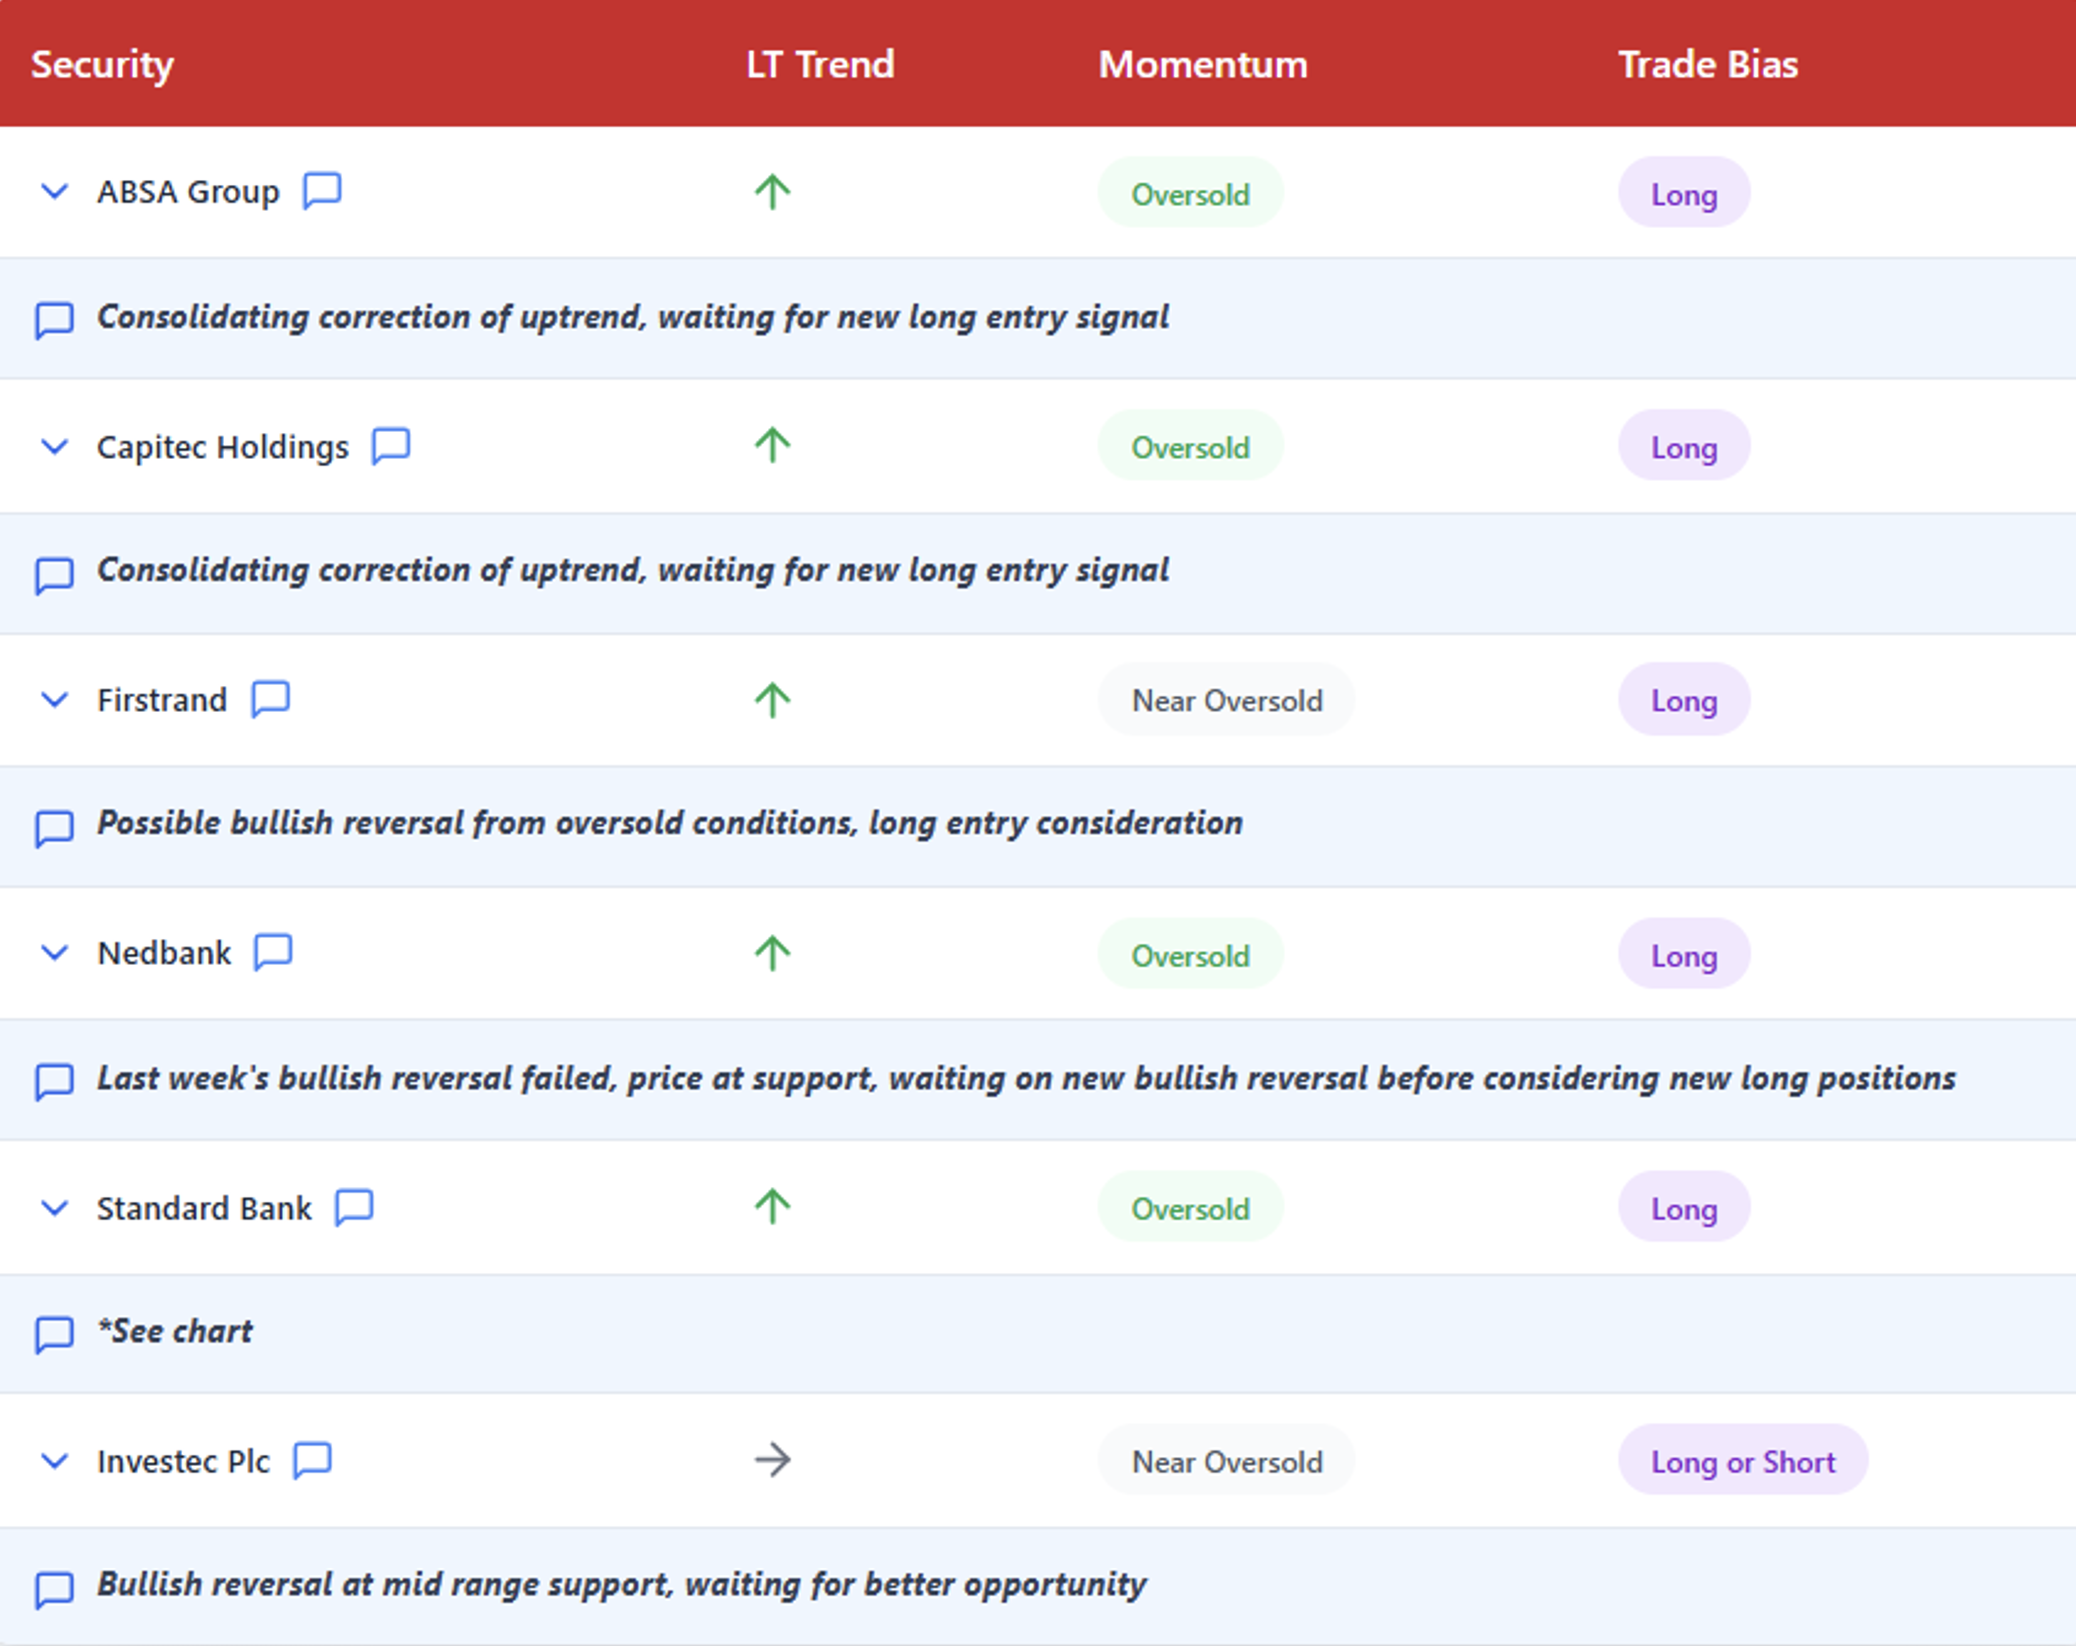Click the Nedbank failed bullish reversal note
The width and height of the screenshot is (2076, 1646).
pyautogui.click(x=1025, y=1078)
